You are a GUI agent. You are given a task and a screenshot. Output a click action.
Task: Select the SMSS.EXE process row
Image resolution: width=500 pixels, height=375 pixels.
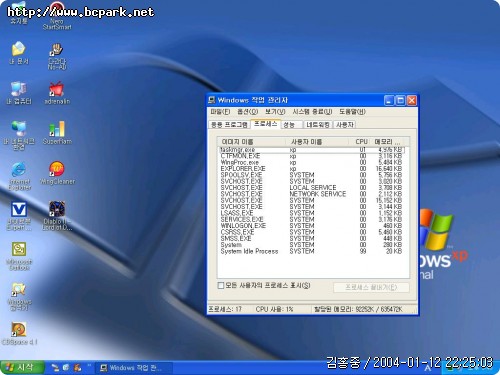(x=311, y=238)
